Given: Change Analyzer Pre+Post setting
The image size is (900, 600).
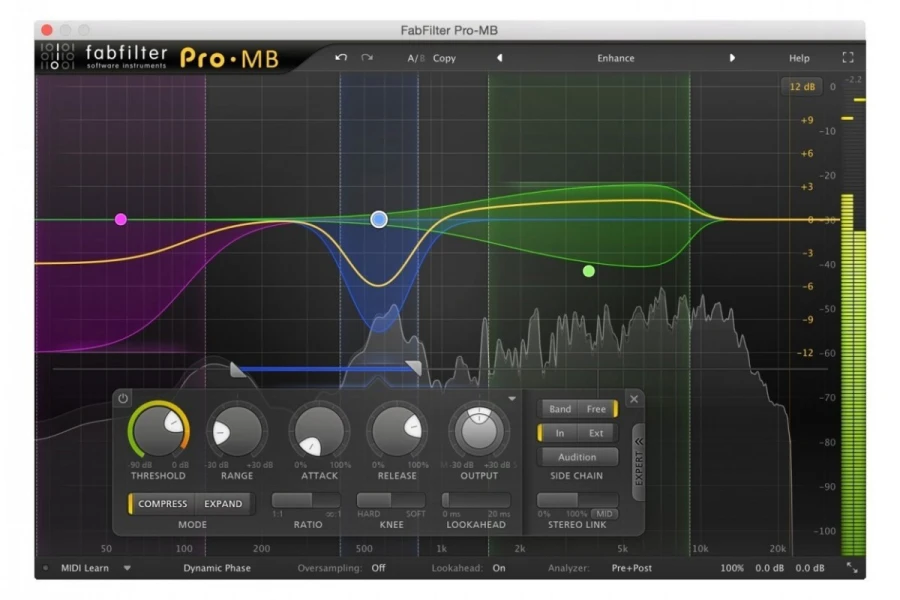Looking at the screenshot, I should click(x=631, y=568).
